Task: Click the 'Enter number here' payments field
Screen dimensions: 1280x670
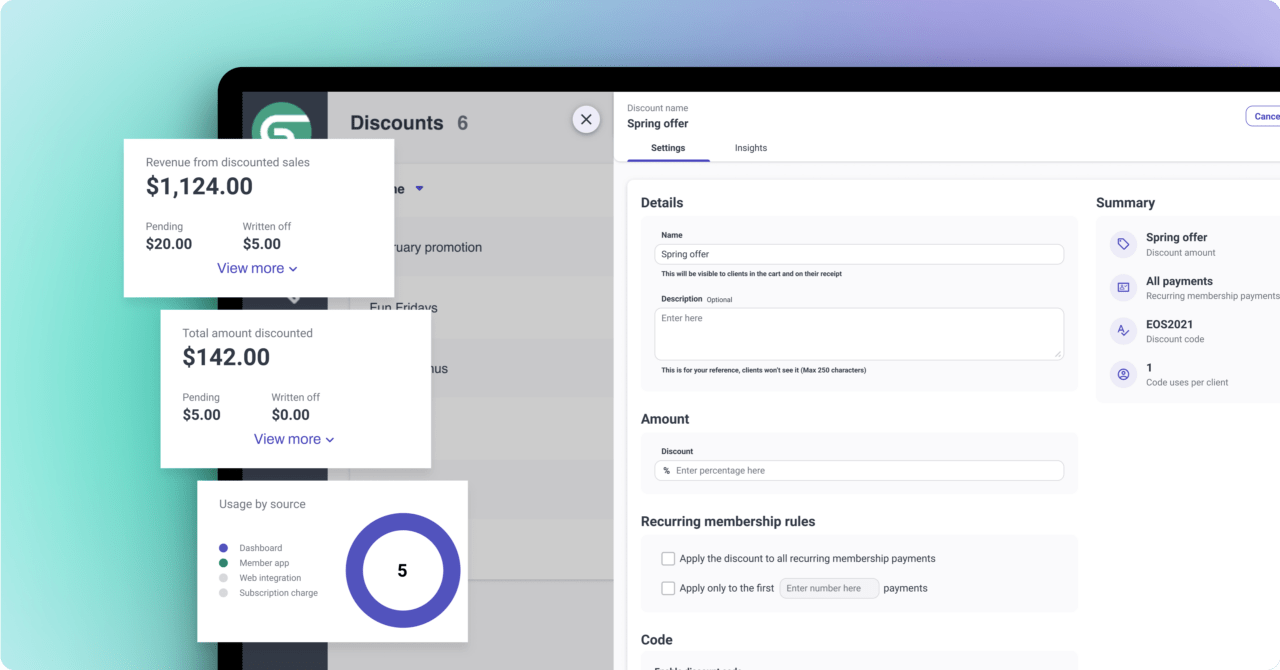Action: click(829, 588)
